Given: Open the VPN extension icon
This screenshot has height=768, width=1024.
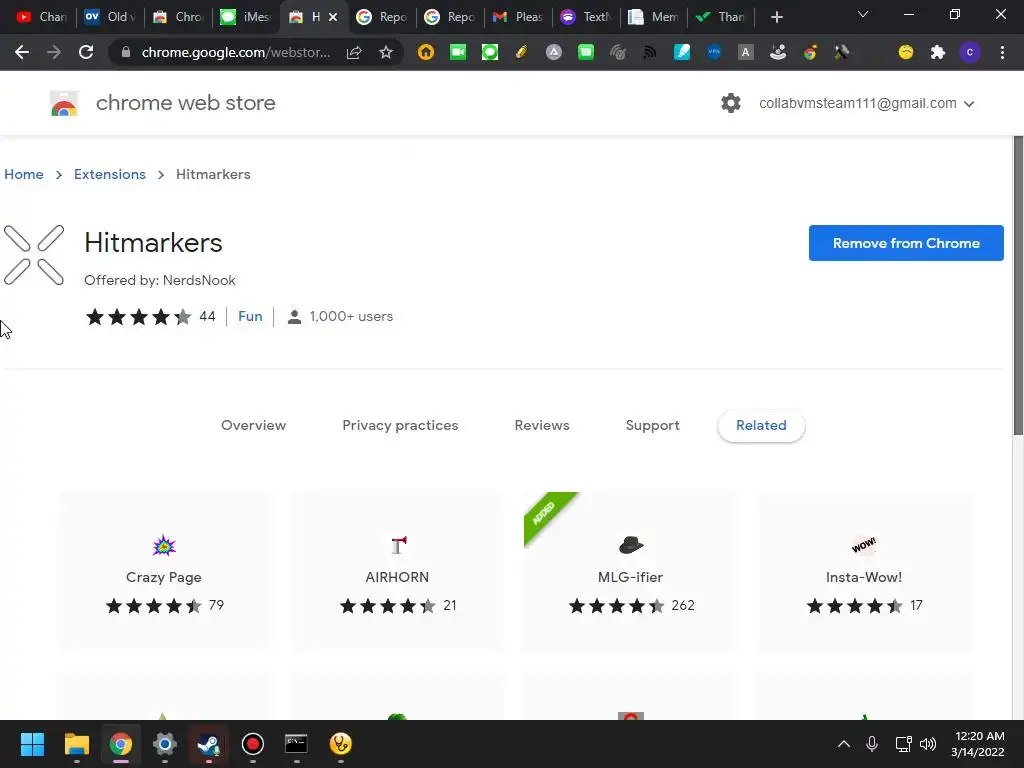Looking at the screenshot, I should pyautogui.click(x=714, y=52).
